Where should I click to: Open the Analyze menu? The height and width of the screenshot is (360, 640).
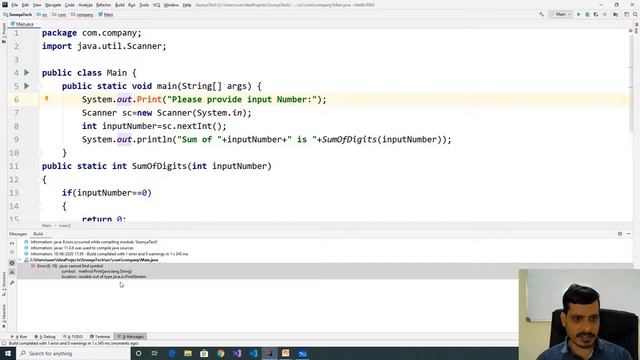coord(85,5)
